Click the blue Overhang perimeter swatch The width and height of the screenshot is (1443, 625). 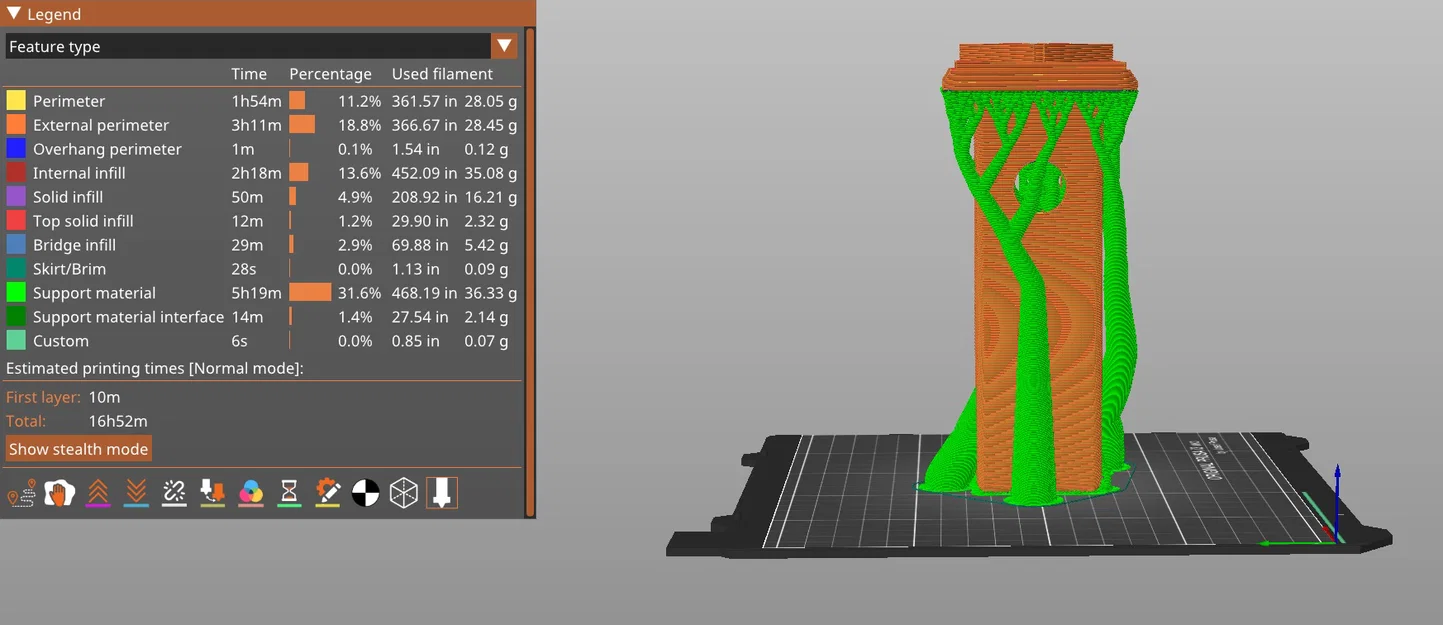tap(16, 149)
